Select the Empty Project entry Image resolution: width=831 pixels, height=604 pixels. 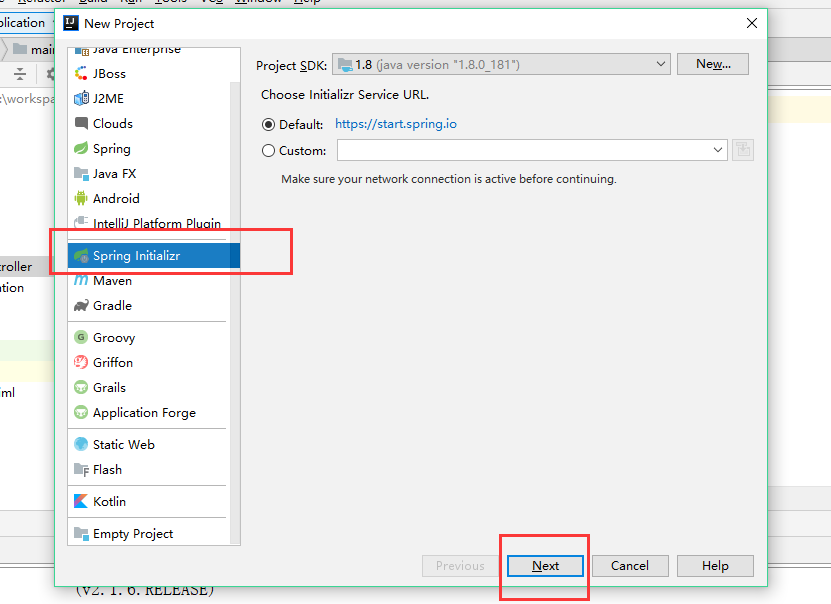click(x=149, y=534)
